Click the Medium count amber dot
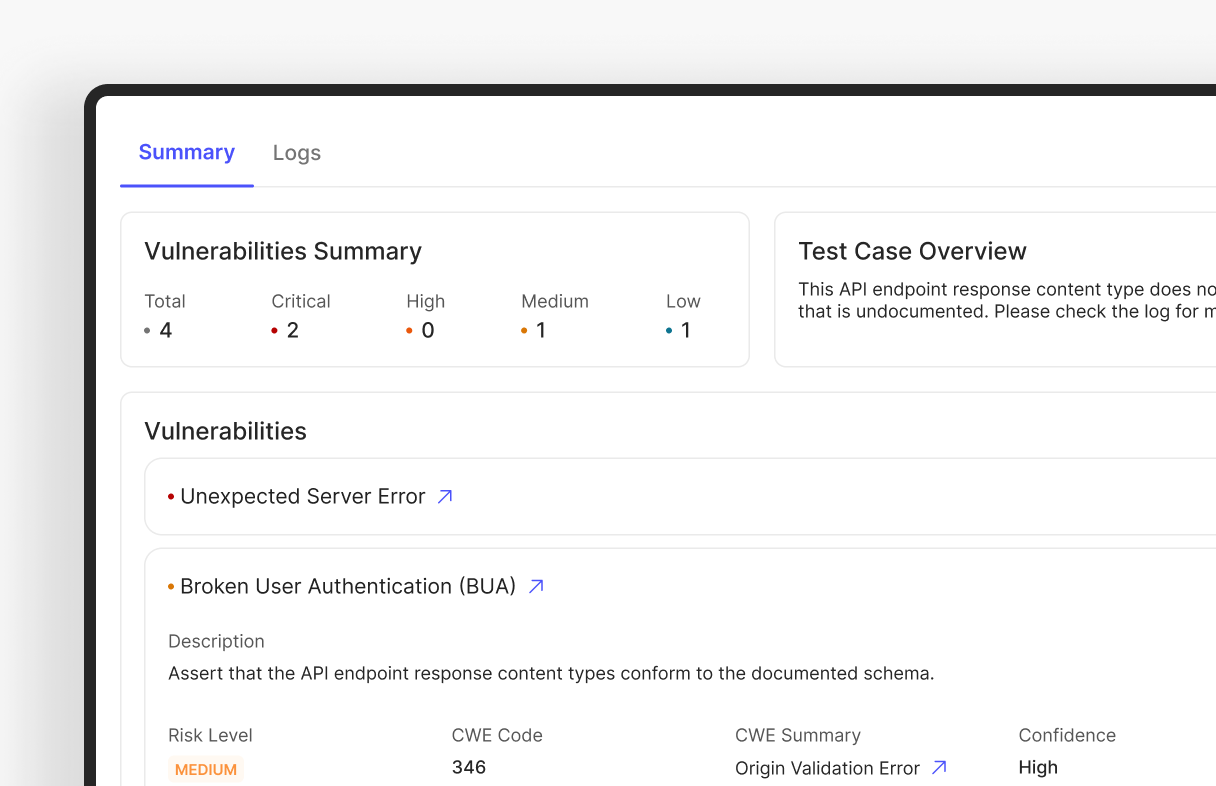This screenshot has height=786, width=1216. click(524, 331)
